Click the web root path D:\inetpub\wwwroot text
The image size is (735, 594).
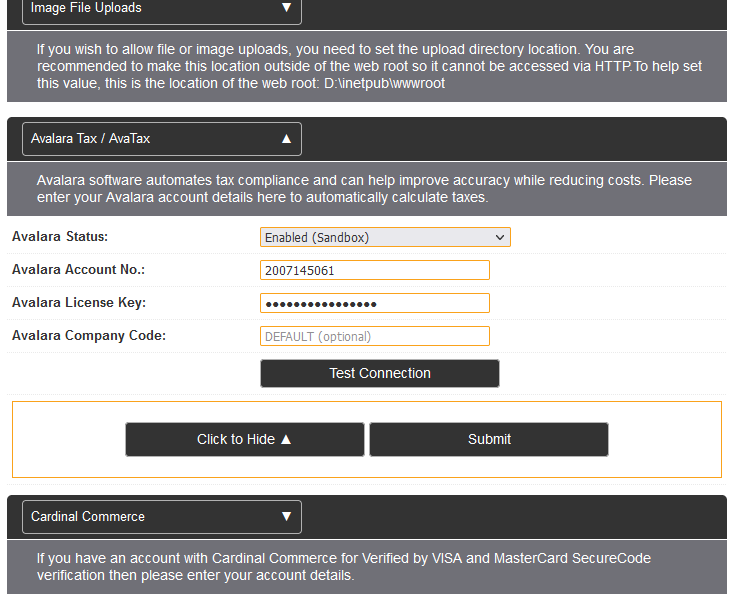click(384, 83)
